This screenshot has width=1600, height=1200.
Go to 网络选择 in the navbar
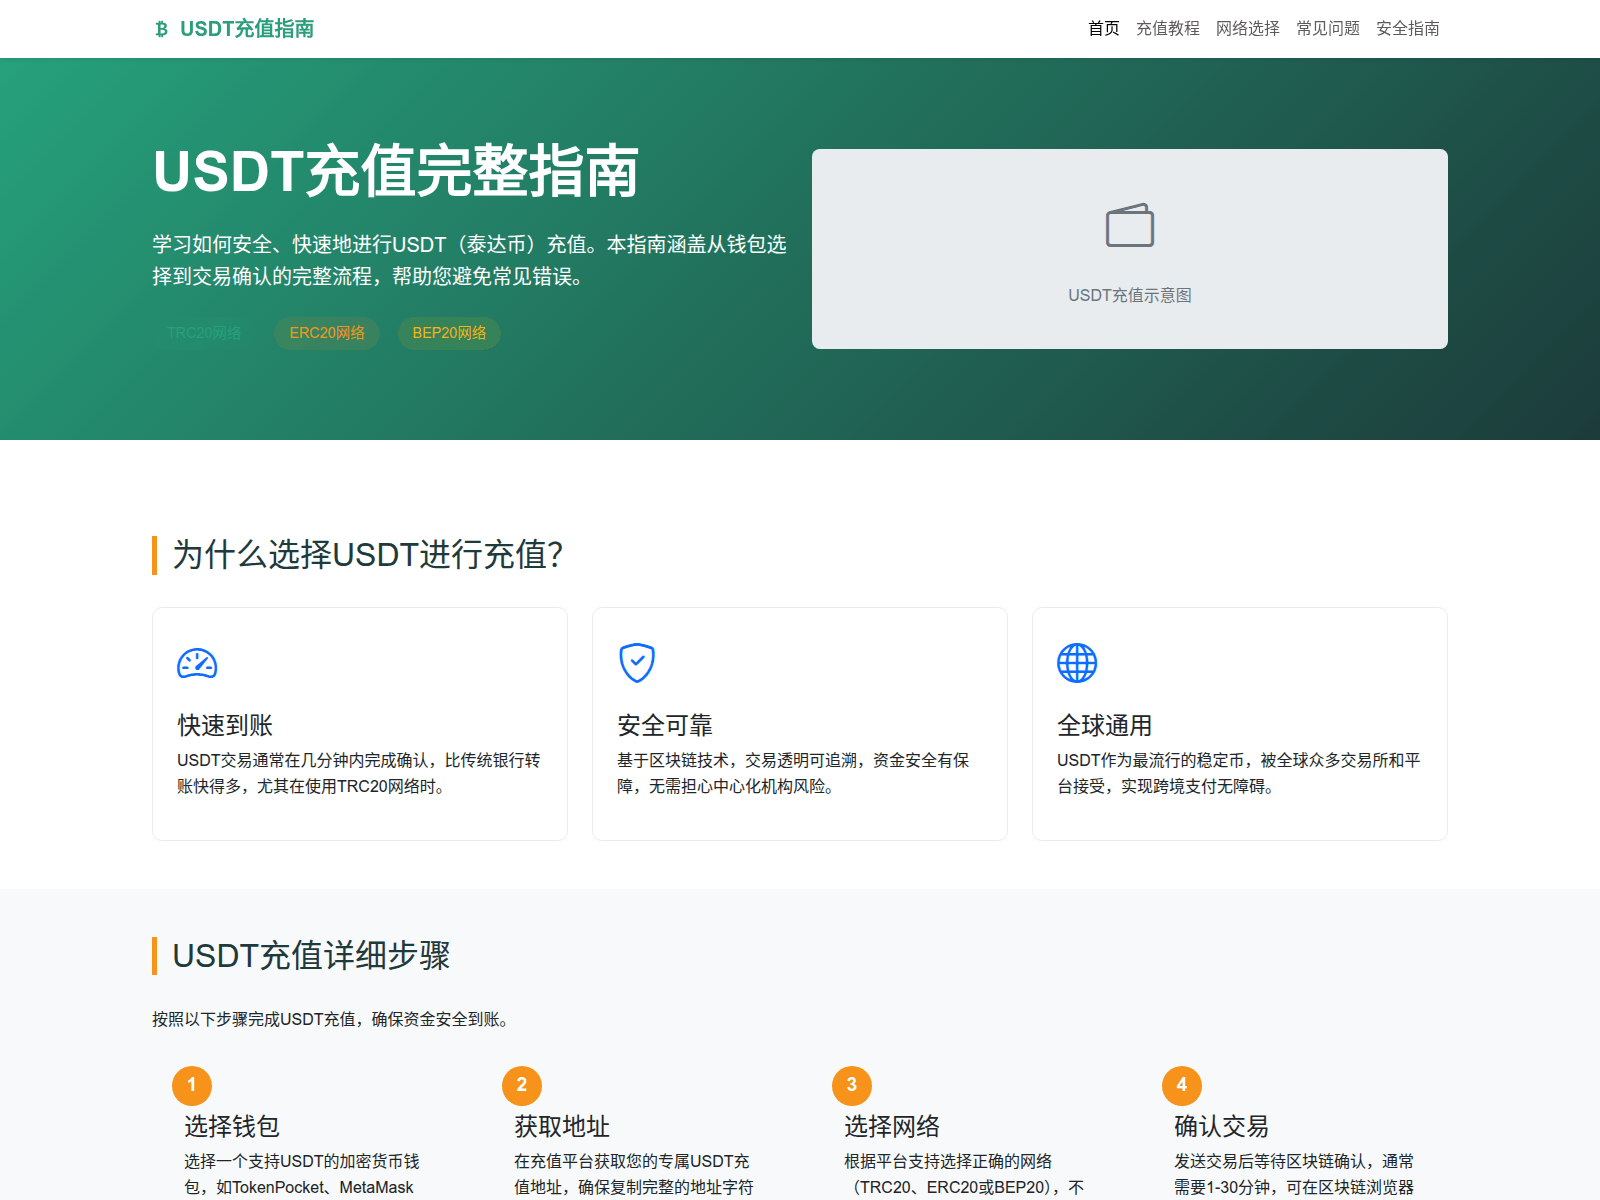tap(1248, 29)
